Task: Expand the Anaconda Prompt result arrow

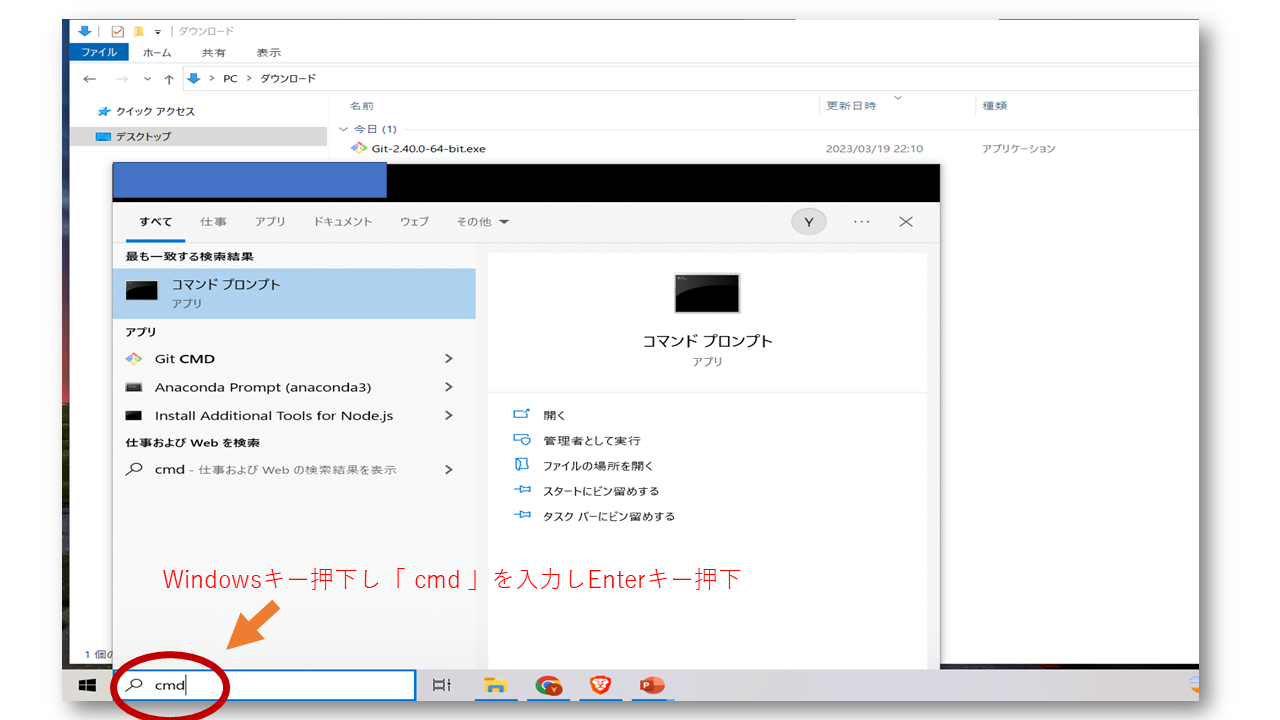Action: click(x=448, y=387)
